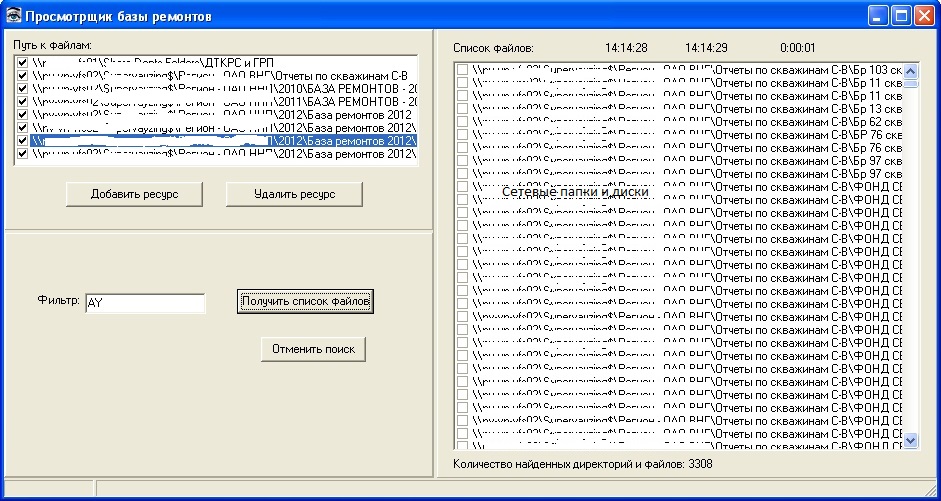Image resolution: width=941 pixels, height=501 pixels.
Task: Click the elapsed time 0:00:01
Action: coord(798,48)
